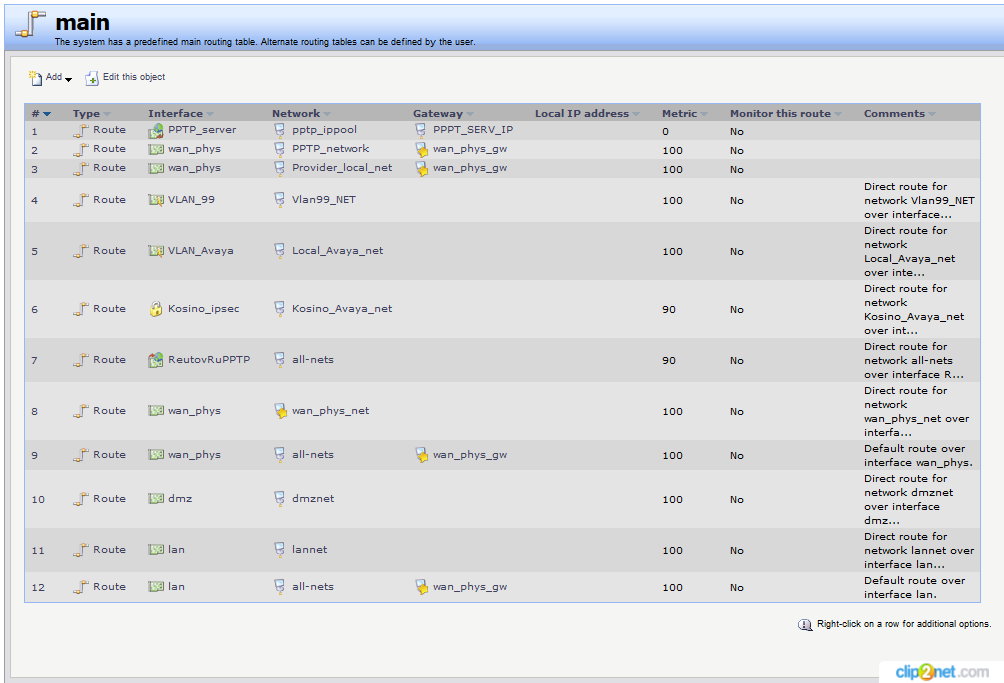
Task: Sort by Monitor this route column
Action: click(786, 113)
